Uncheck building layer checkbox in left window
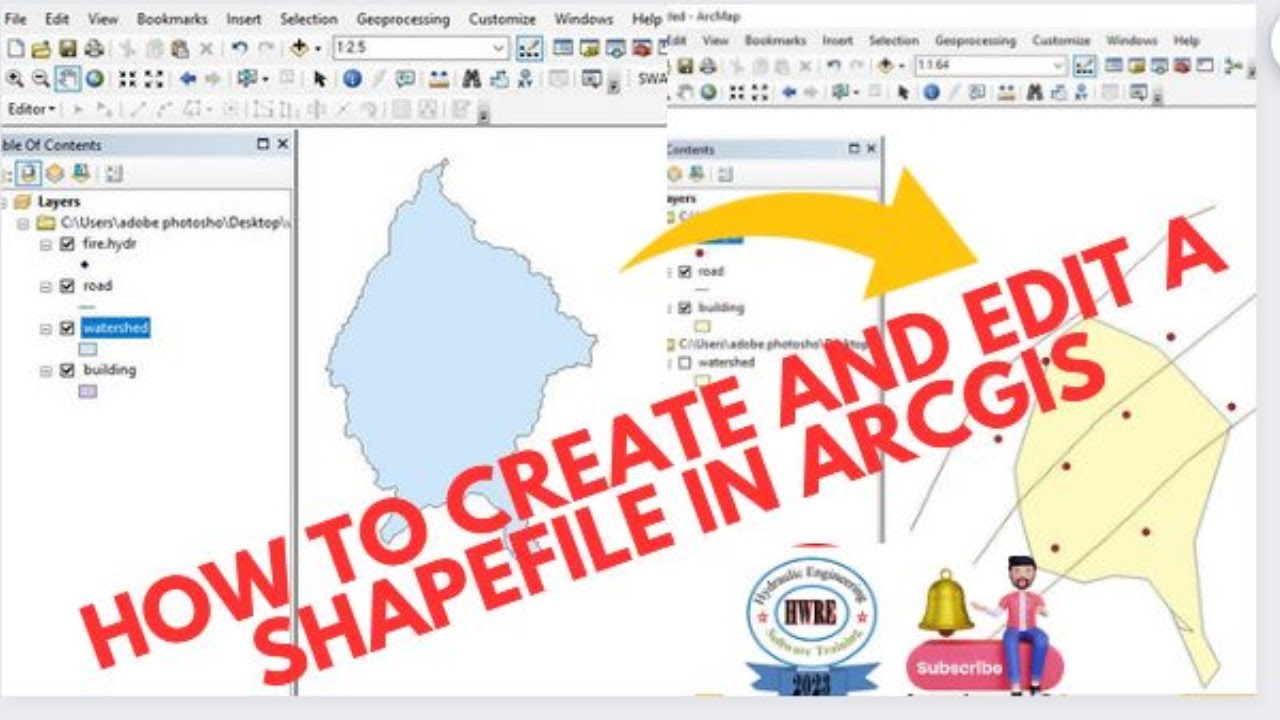The image size is (1280, 720). [67, 369]
